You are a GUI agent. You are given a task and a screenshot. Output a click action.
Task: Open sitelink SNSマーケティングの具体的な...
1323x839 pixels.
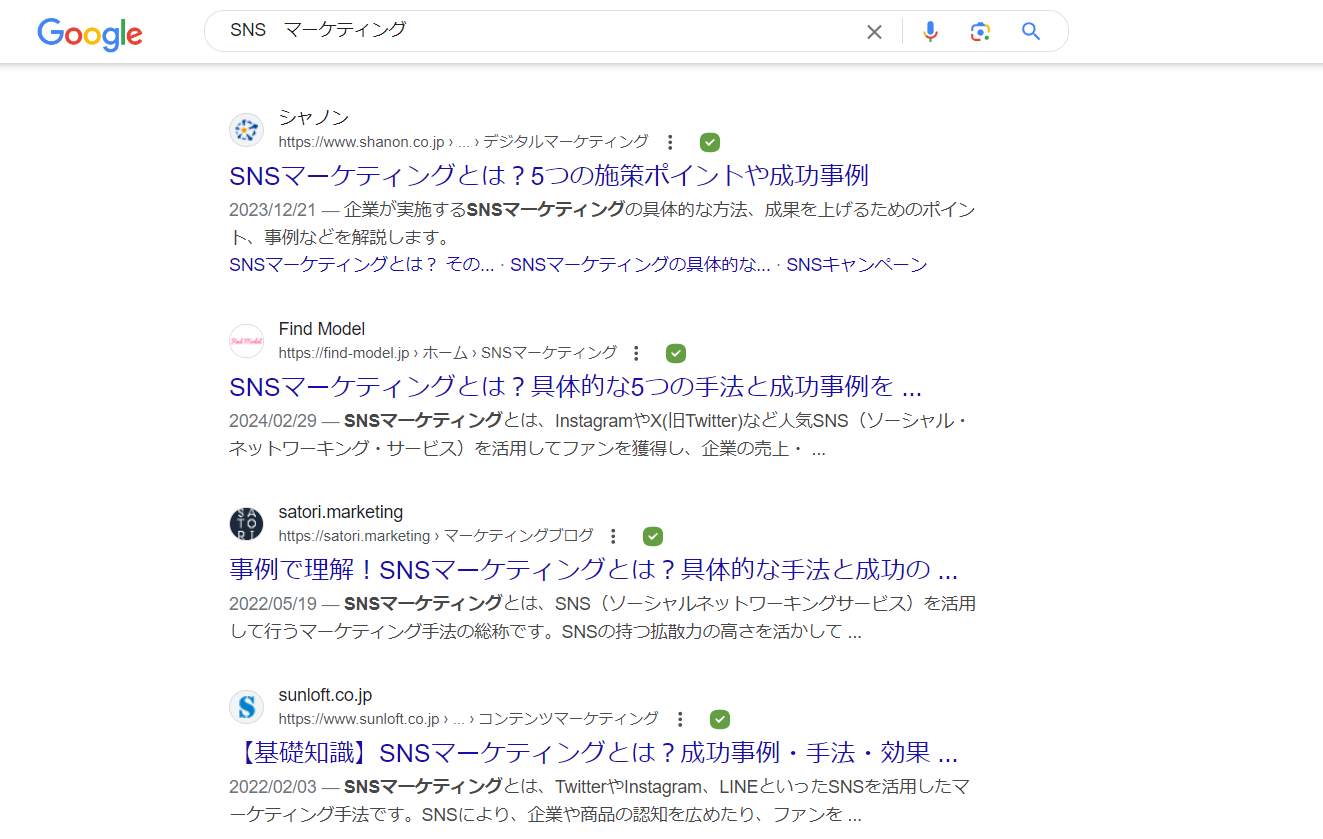click(640, 265)
